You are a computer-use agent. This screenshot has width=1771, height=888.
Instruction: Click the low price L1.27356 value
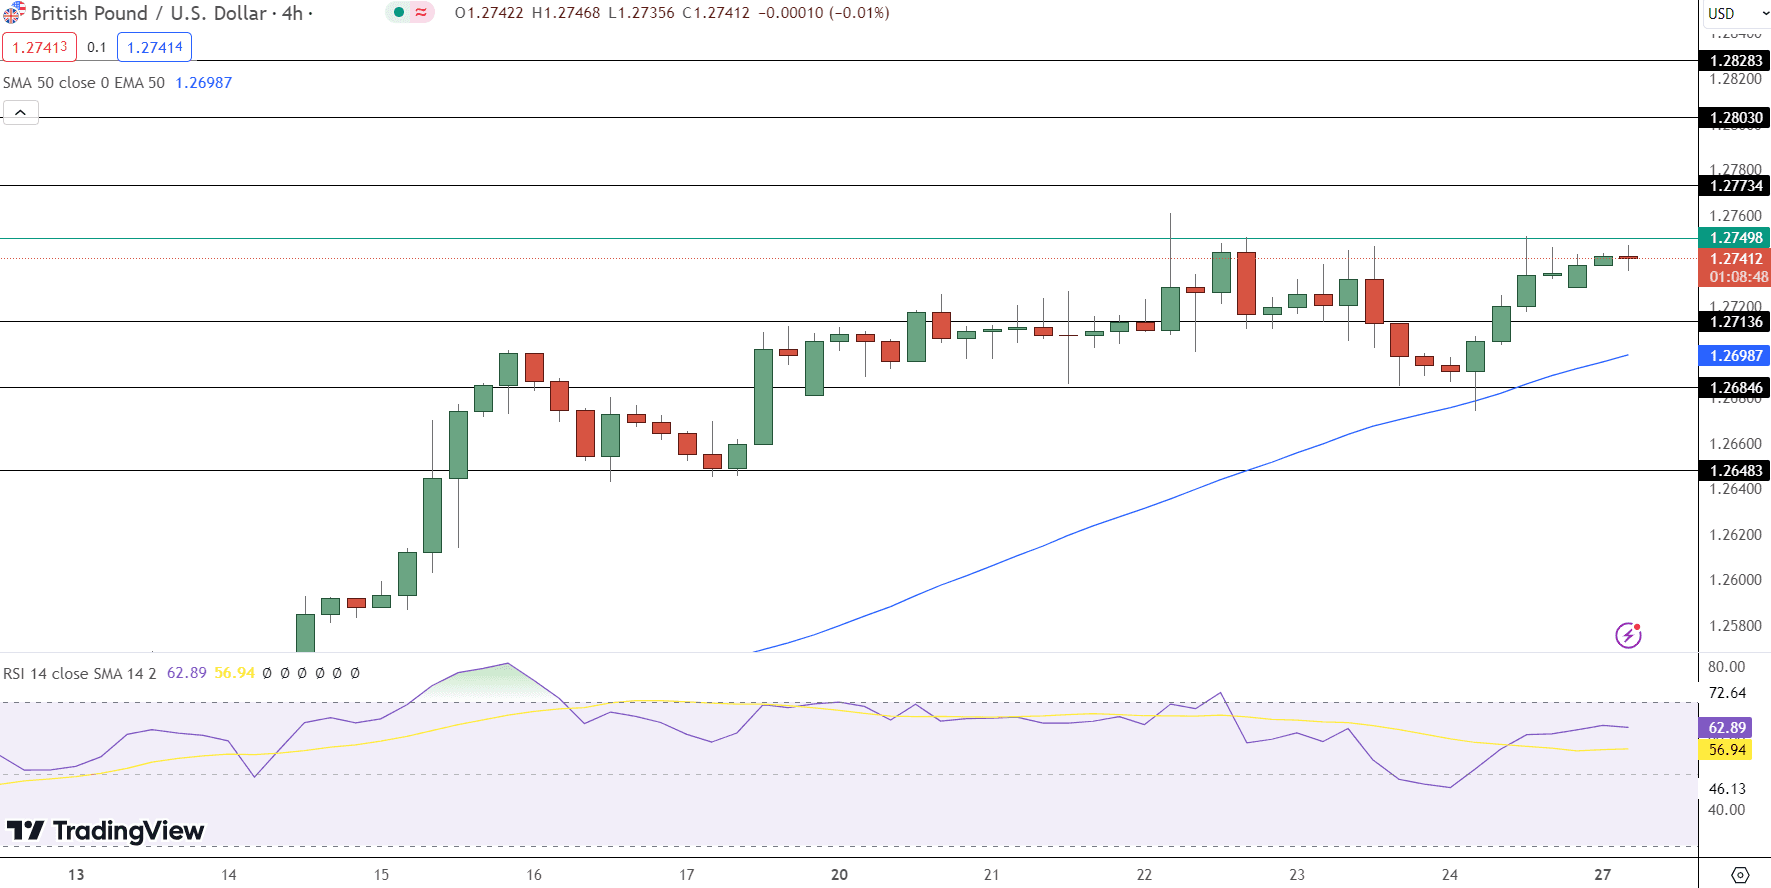641,13
